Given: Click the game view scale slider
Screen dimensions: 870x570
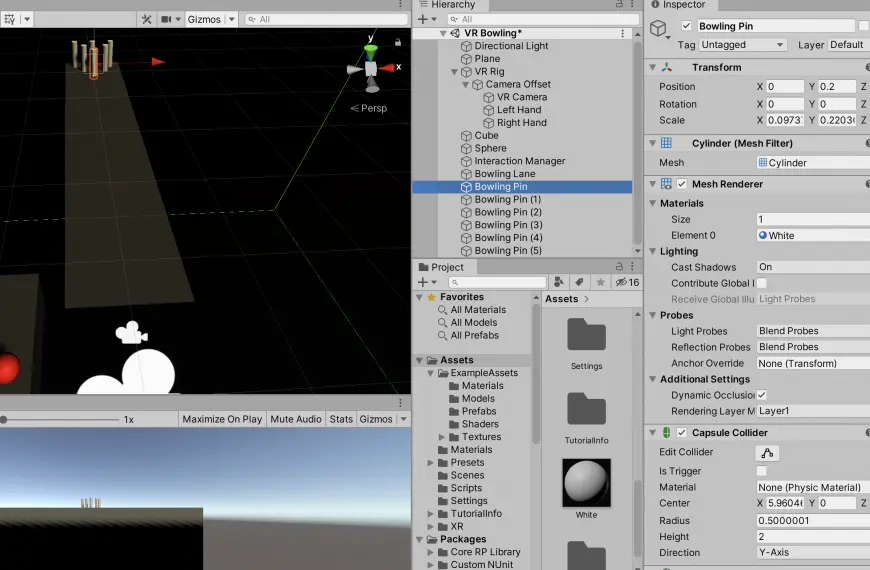Looking at the screenshot, I should point(60,420).
